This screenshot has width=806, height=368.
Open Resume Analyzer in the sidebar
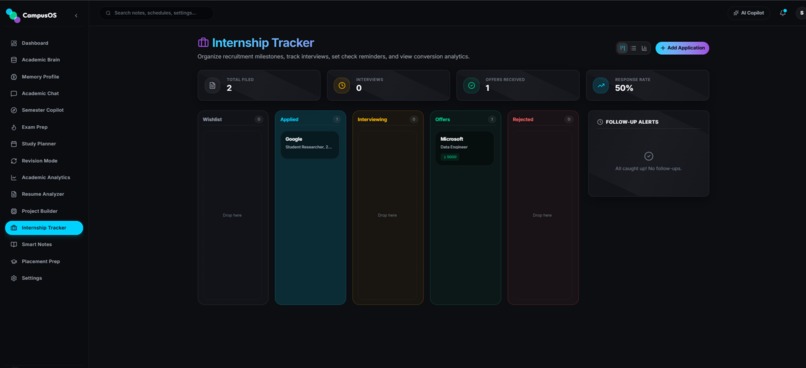pyautogui.click(x=44, y=194)
